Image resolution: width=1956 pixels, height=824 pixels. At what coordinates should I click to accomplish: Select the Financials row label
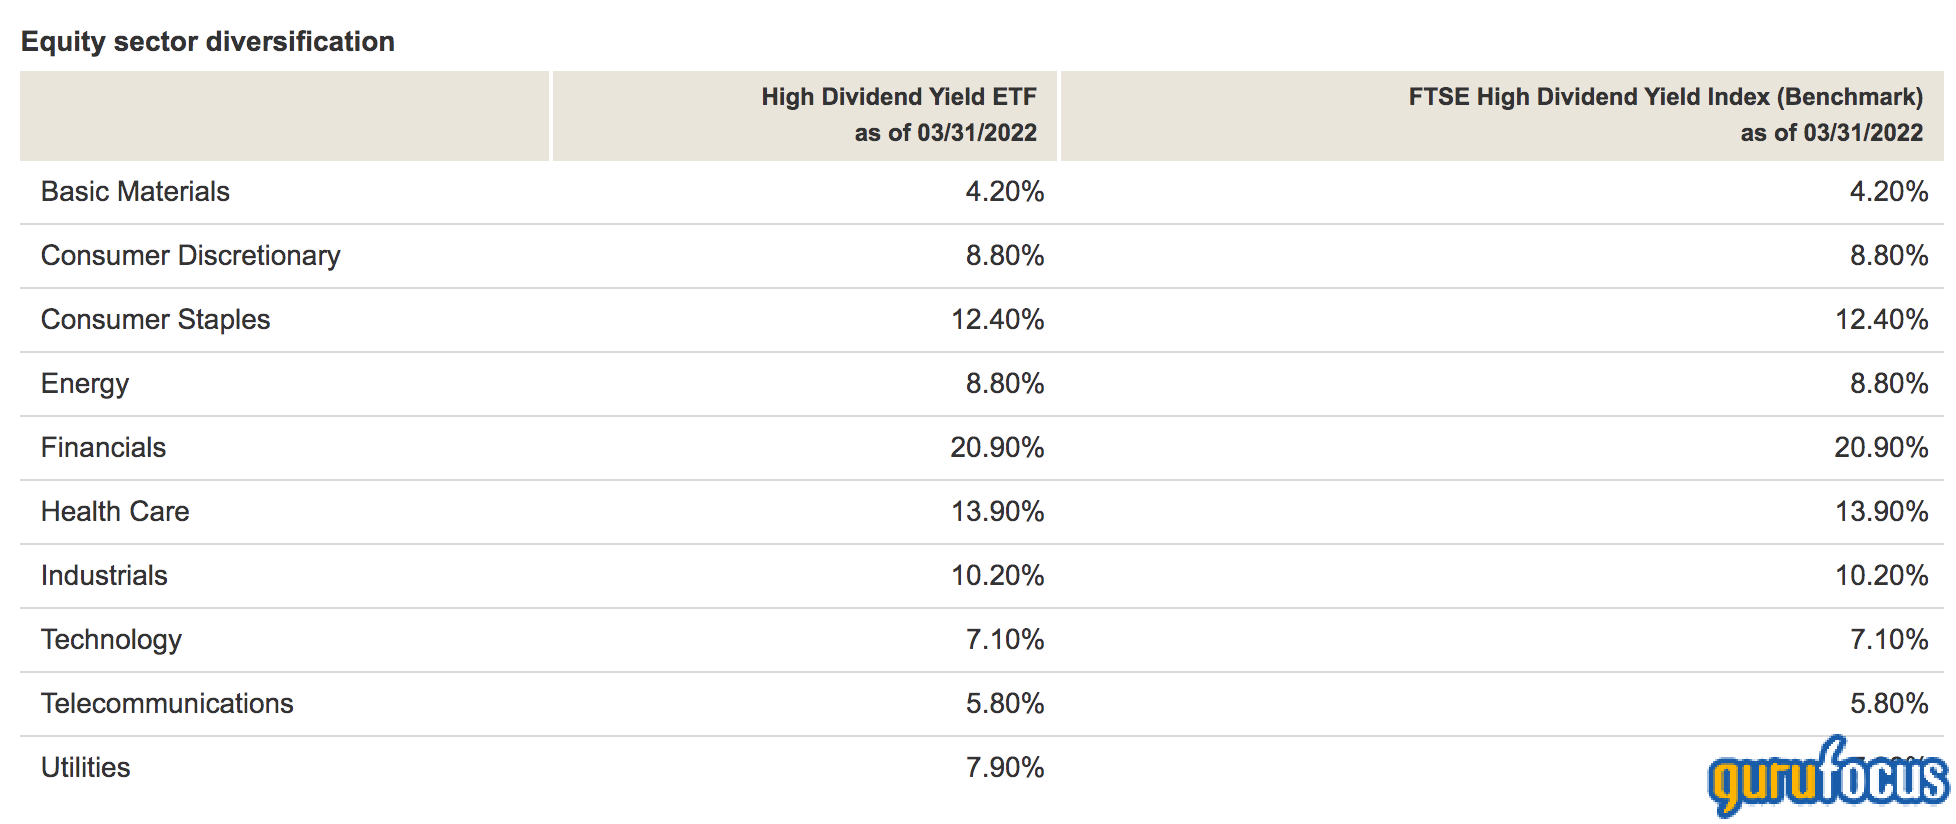click(x=103, y=448)
